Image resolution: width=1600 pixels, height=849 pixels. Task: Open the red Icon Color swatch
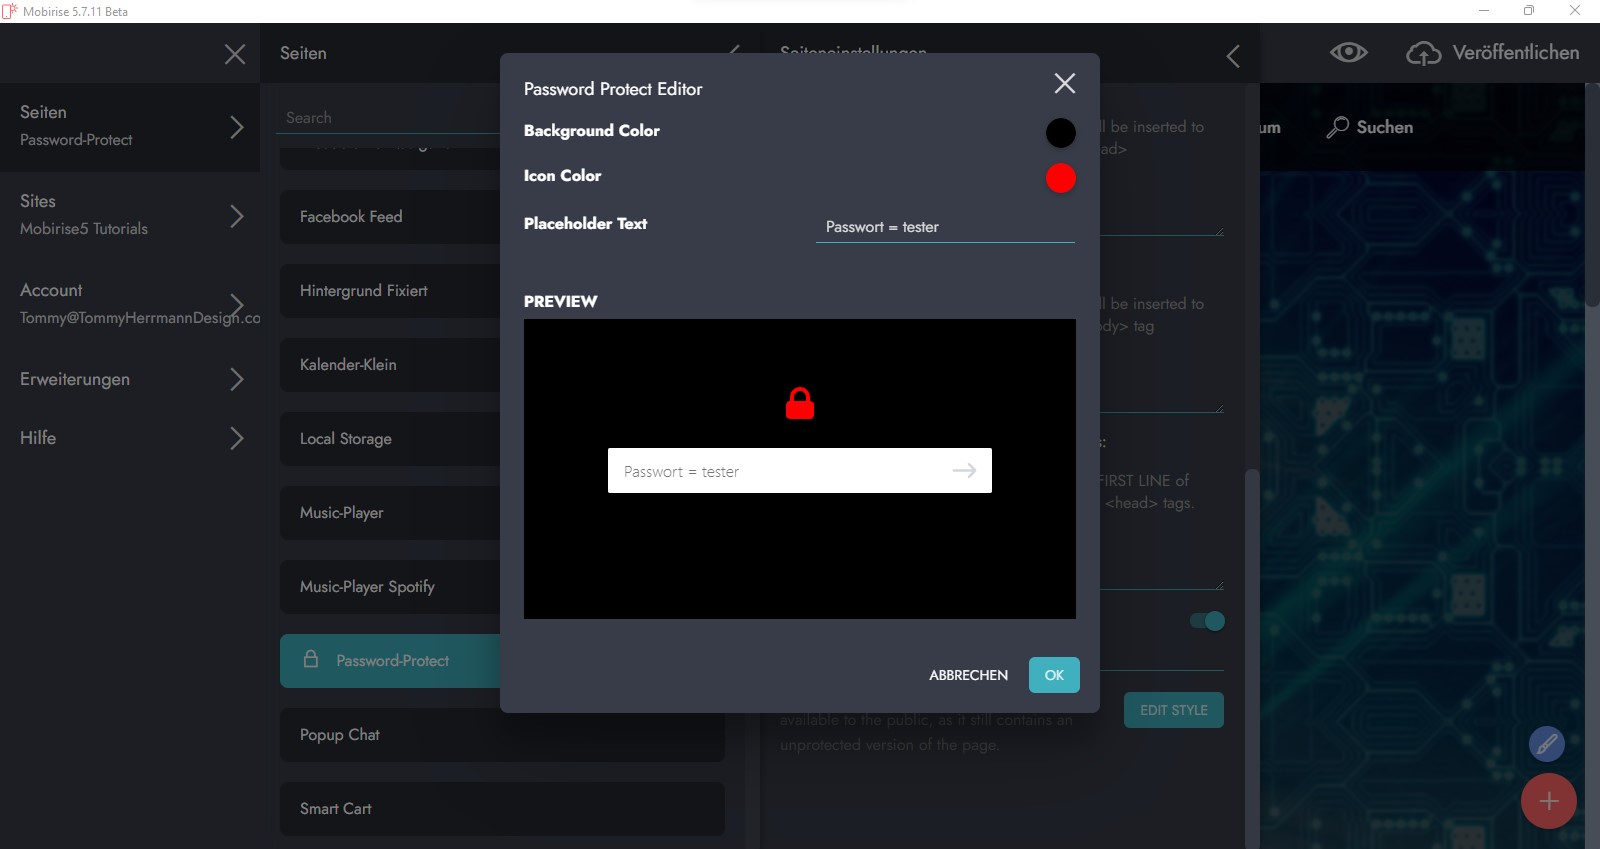tap(1060, 178)
